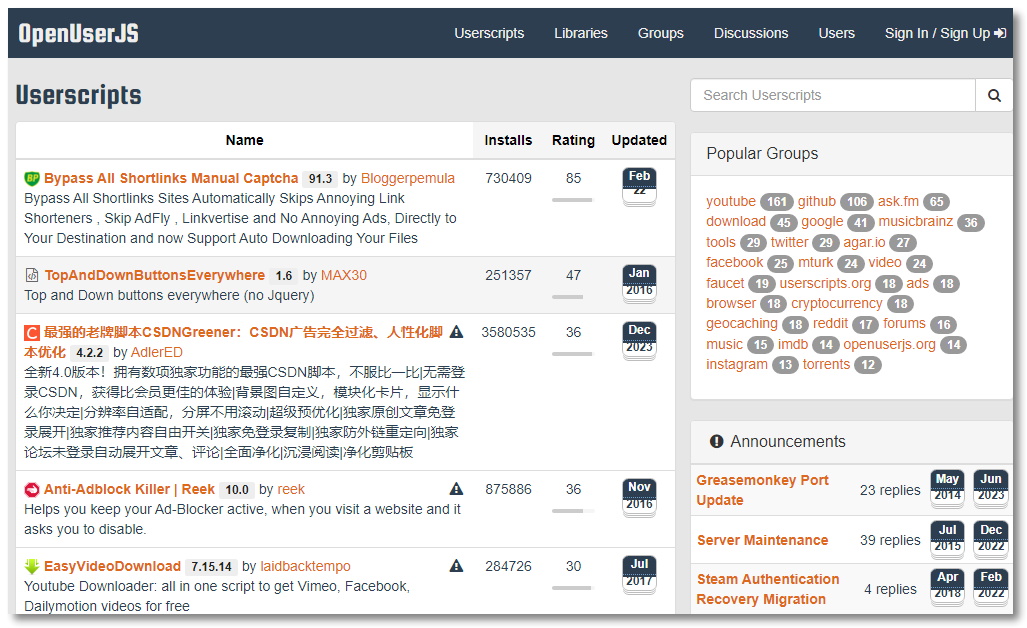Open the userscripts.org group
This screenshot has height=628, width=1027.
click(825, 283)
